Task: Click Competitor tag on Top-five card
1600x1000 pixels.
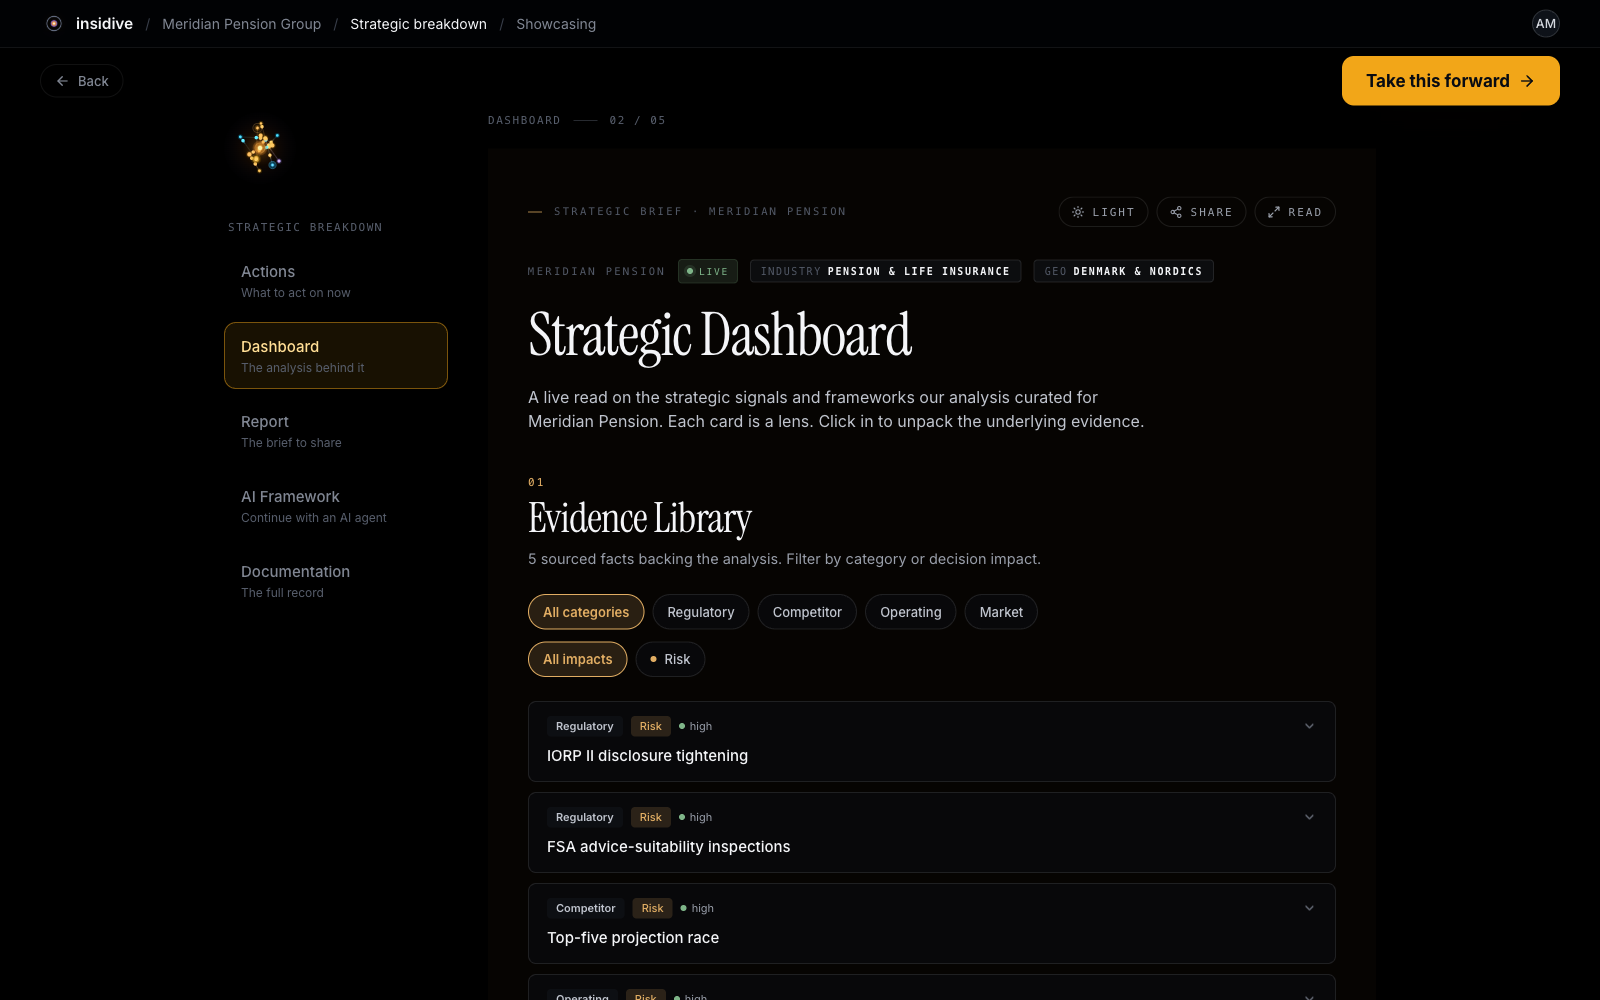Action: click(586, 908)
